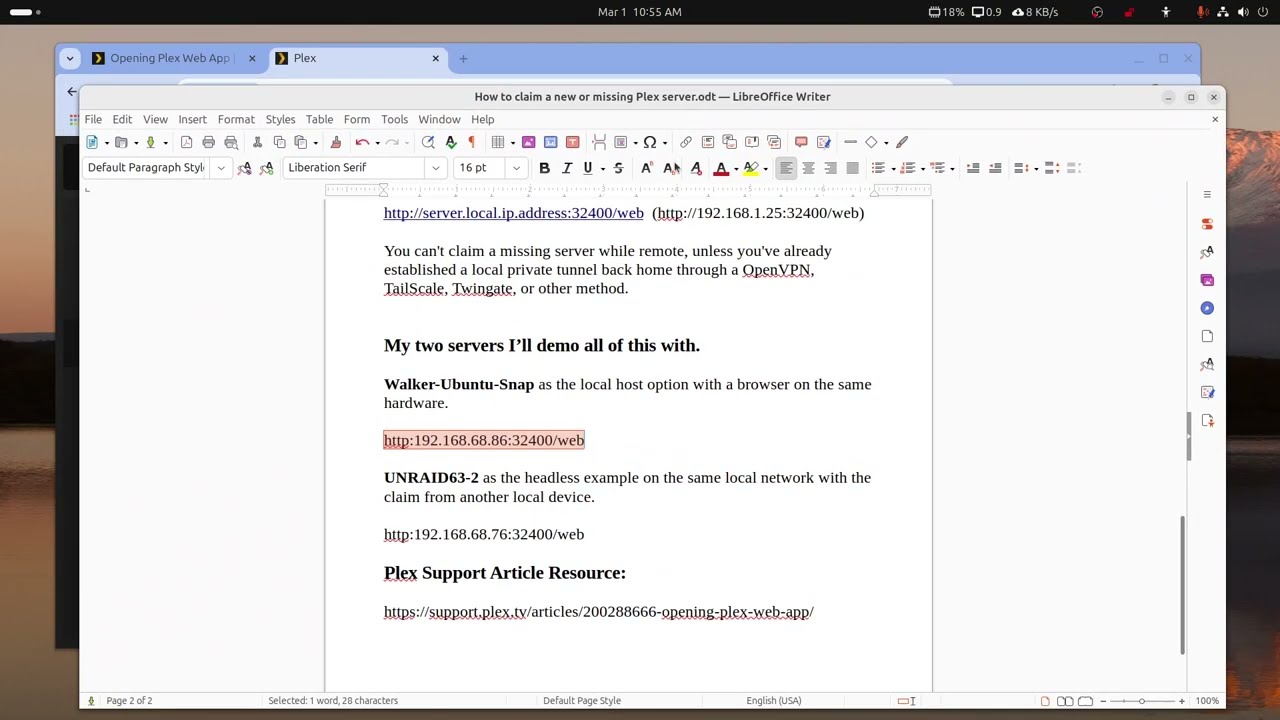Open the File menu

click(93, 119)
